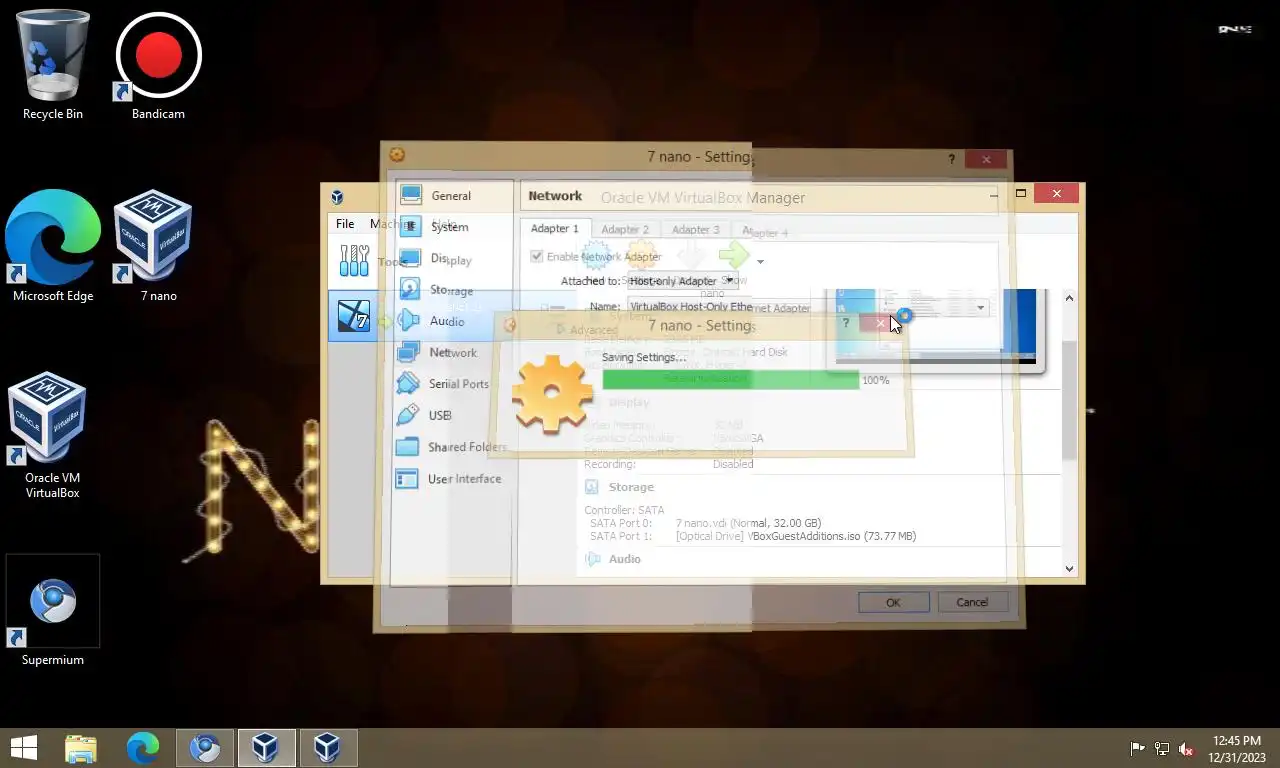1280x768 pixels.
Task: Open Microsoft Edge desktop shortcut
Action: [53, 246]
